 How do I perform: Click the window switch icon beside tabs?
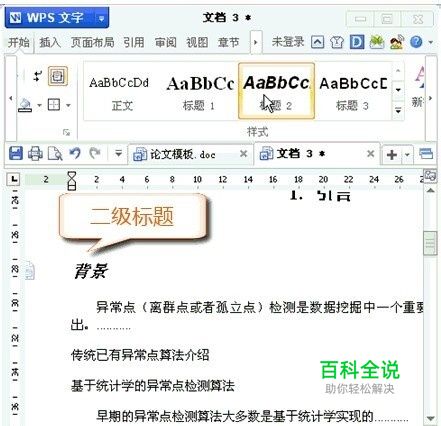click(426, 154)
